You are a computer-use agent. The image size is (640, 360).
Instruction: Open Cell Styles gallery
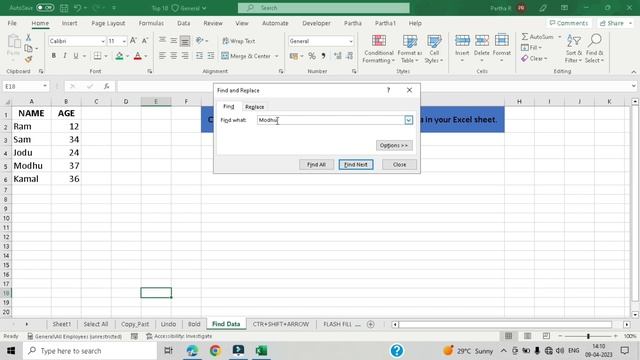pos(434,49)
